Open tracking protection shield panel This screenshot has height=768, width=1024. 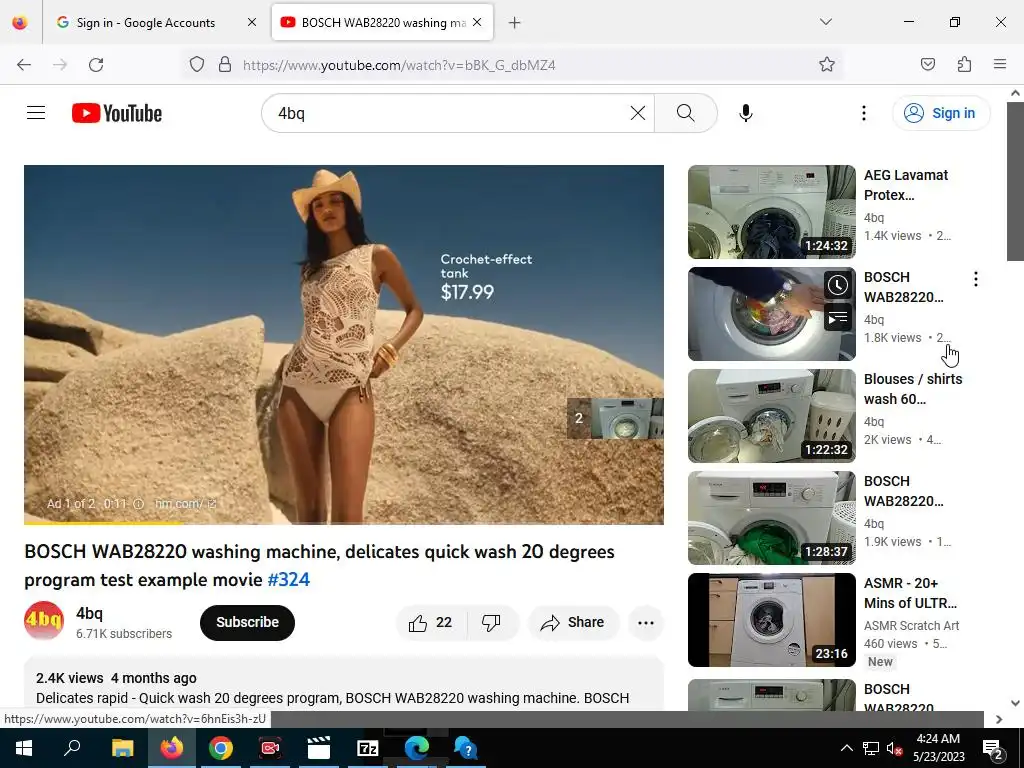pyautogui.click(x=197, y=64)
